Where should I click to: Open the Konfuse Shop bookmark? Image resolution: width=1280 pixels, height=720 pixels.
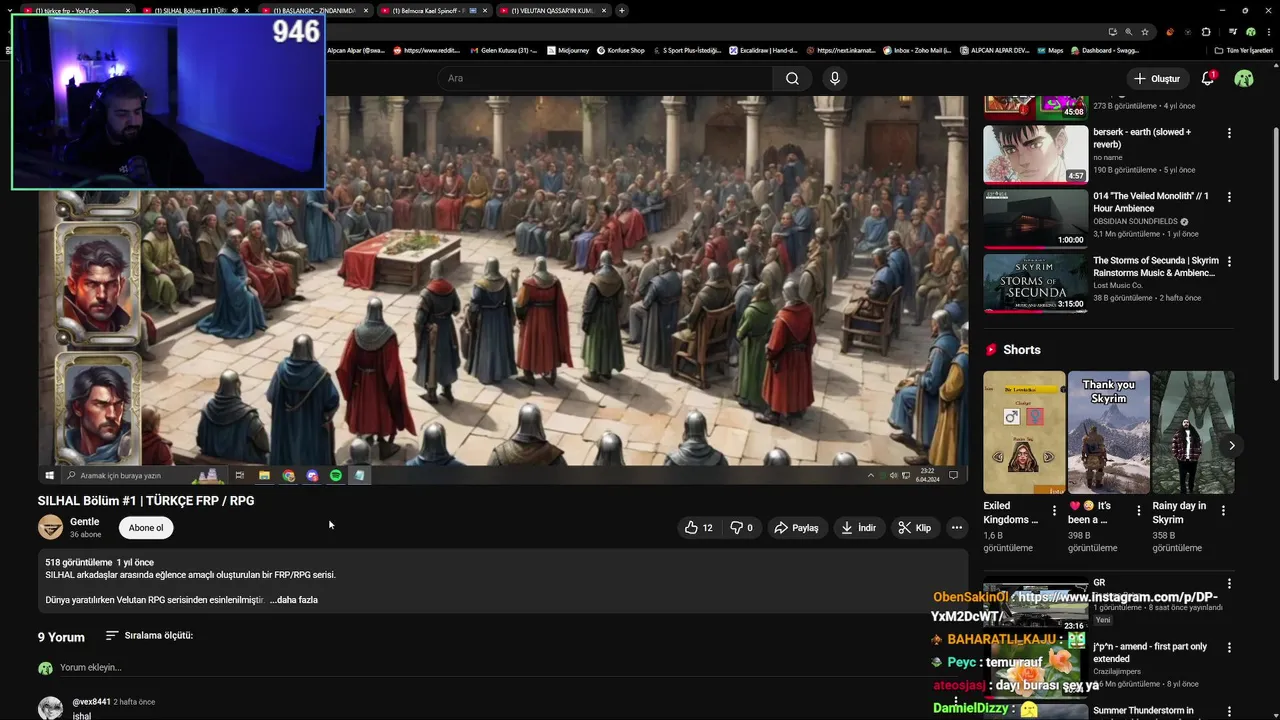pyautogui.click(x=621, y=50)
